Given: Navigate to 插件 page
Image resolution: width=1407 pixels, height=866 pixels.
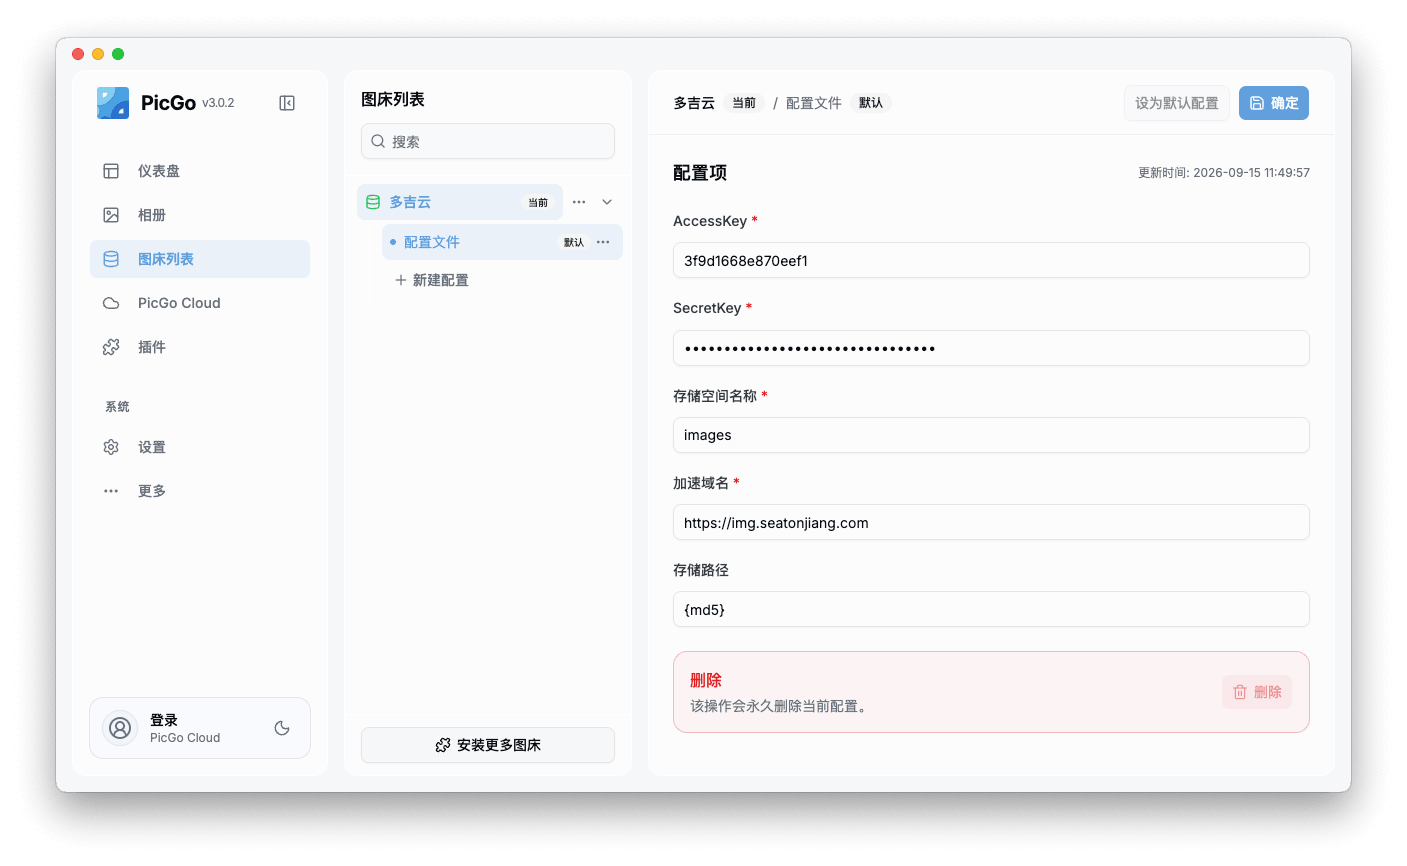Looking at the screenshot, I should [x=200, y=347].
